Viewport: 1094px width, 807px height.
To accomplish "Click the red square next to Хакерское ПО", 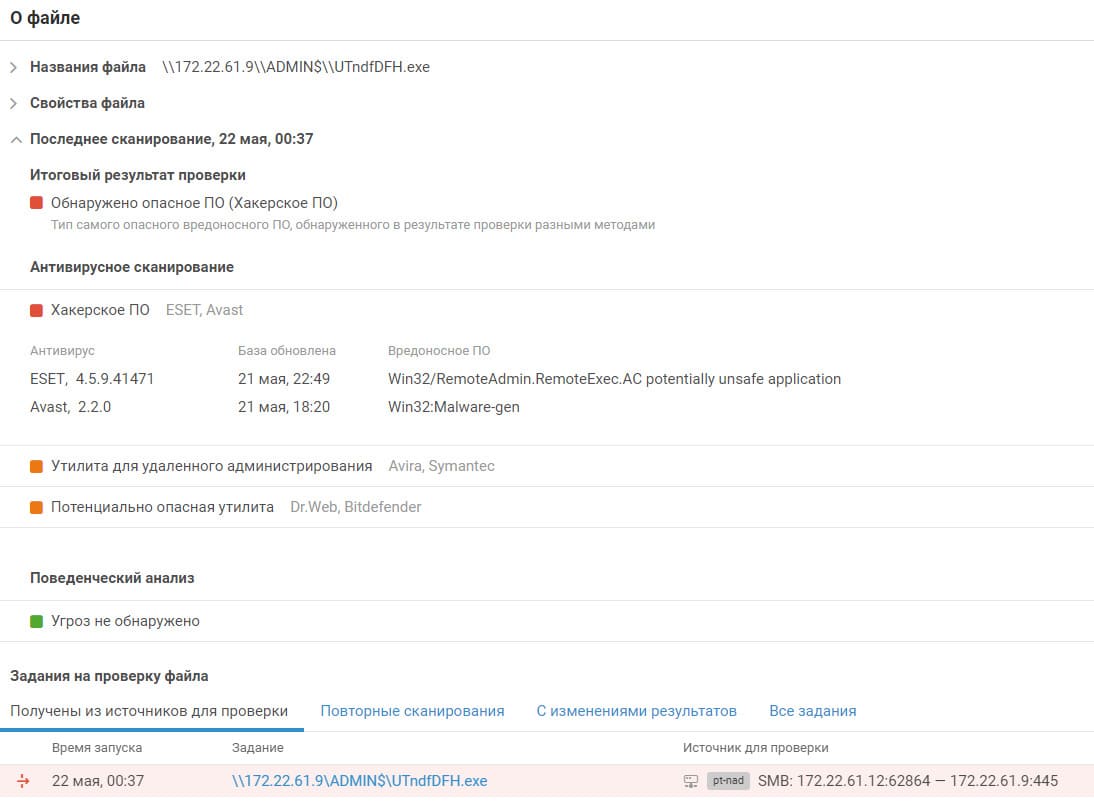I will (36, 310).
